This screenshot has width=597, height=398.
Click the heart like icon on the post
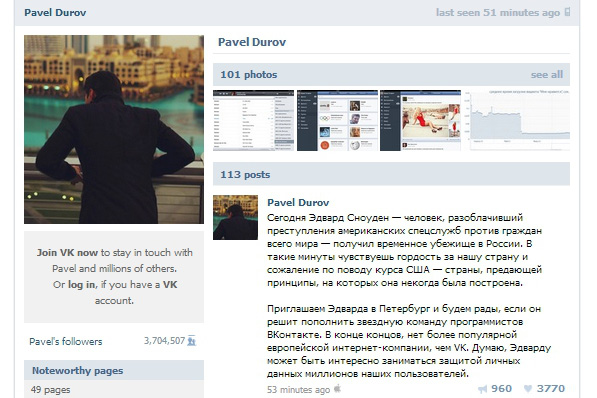point(528,388)
